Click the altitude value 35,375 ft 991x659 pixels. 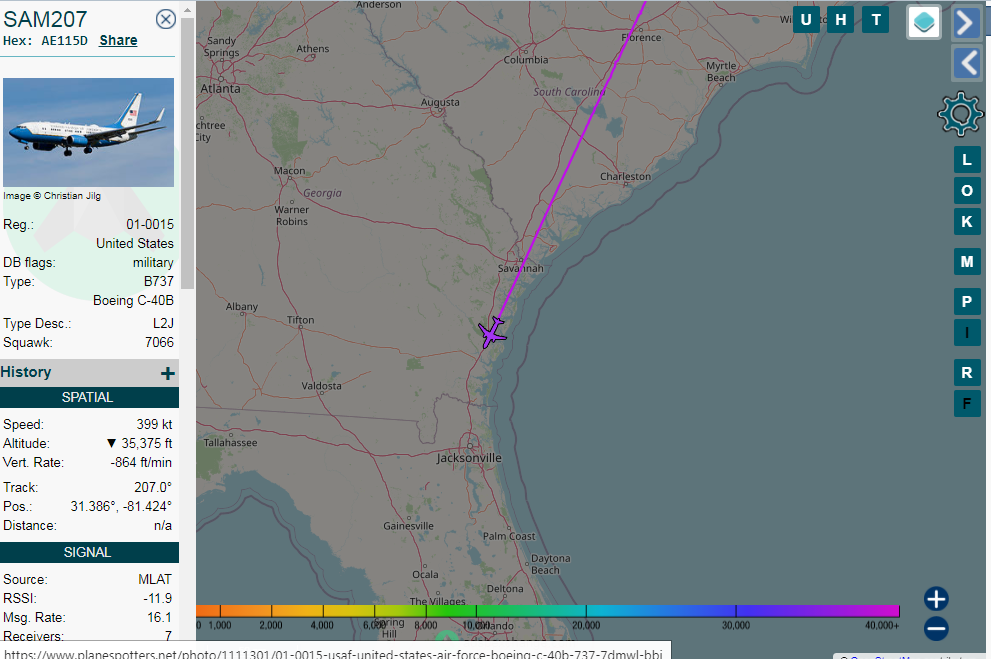coord(147,444)
